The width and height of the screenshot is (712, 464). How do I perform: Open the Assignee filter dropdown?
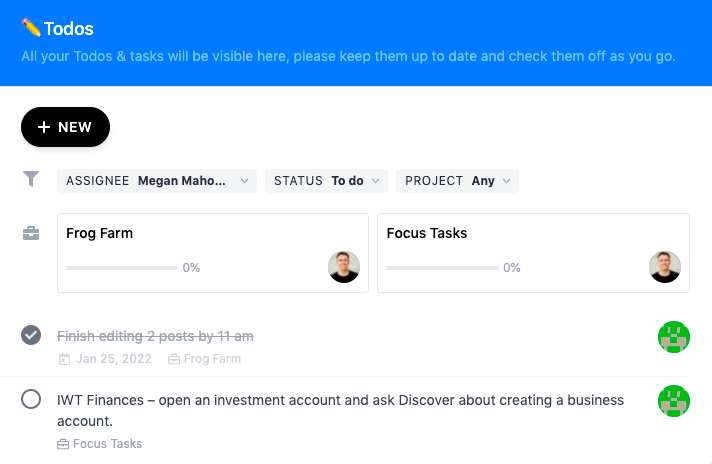pyautogui.click(x=157, y=181)
